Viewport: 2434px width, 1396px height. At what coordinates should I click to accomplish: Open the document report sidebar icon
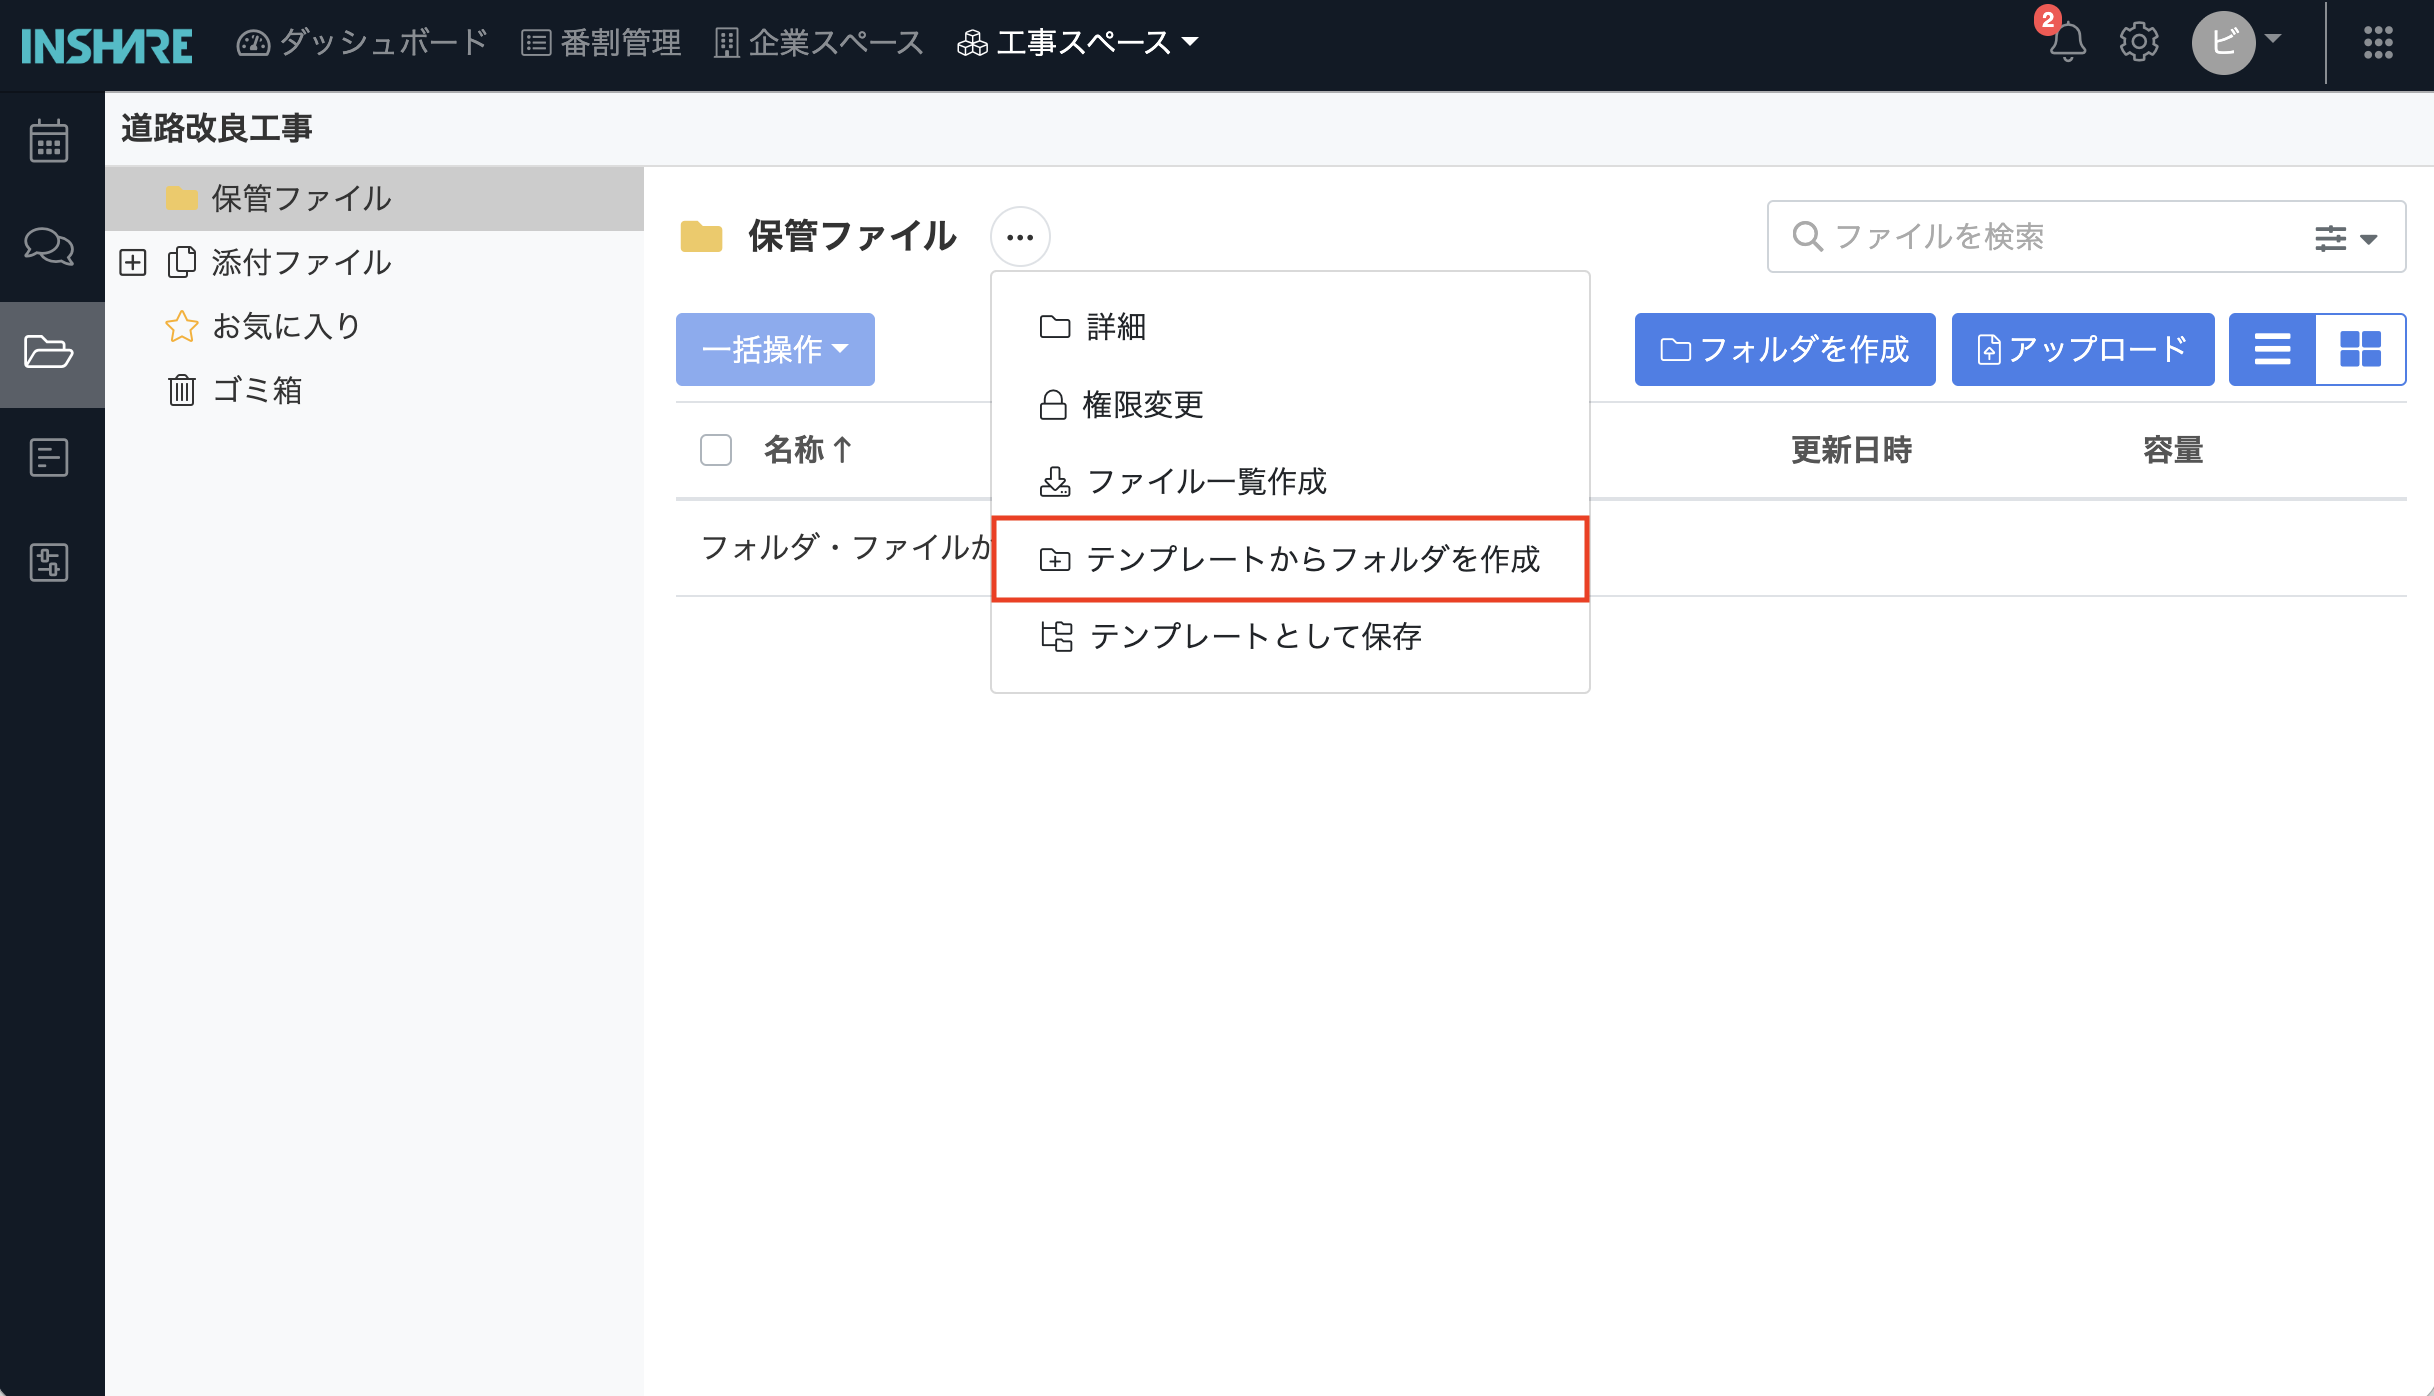pos(49,458)
